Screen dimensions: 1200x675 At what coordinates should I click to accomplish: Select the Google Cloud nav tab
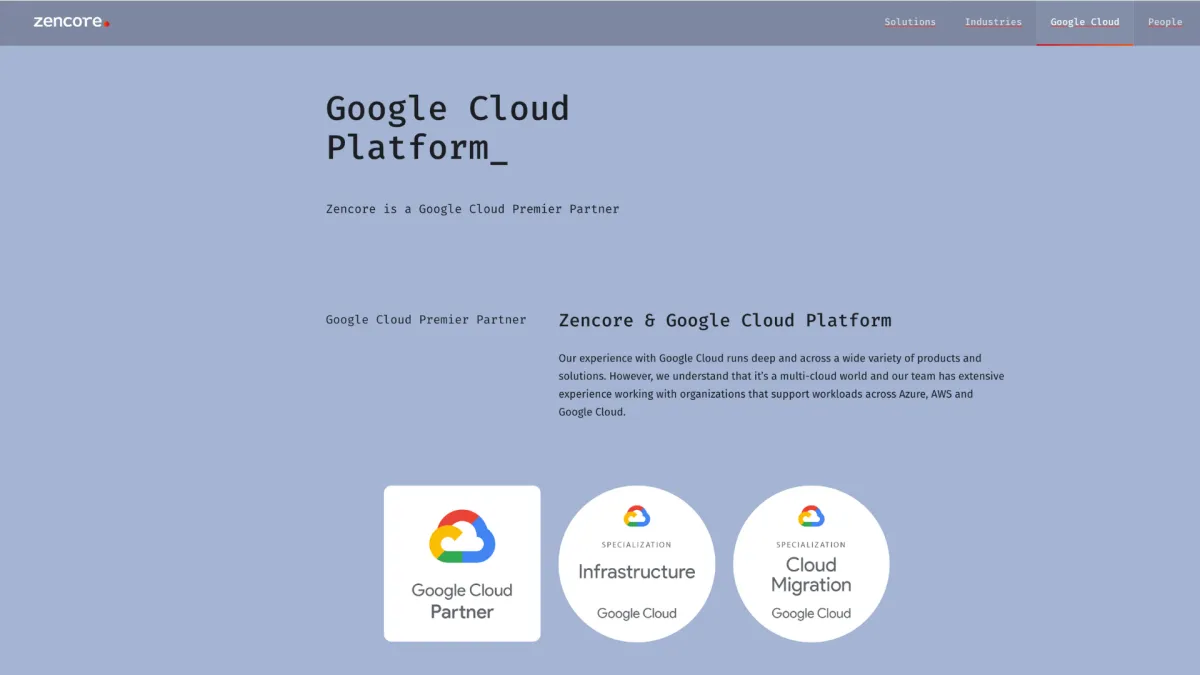pos(1085,22)
